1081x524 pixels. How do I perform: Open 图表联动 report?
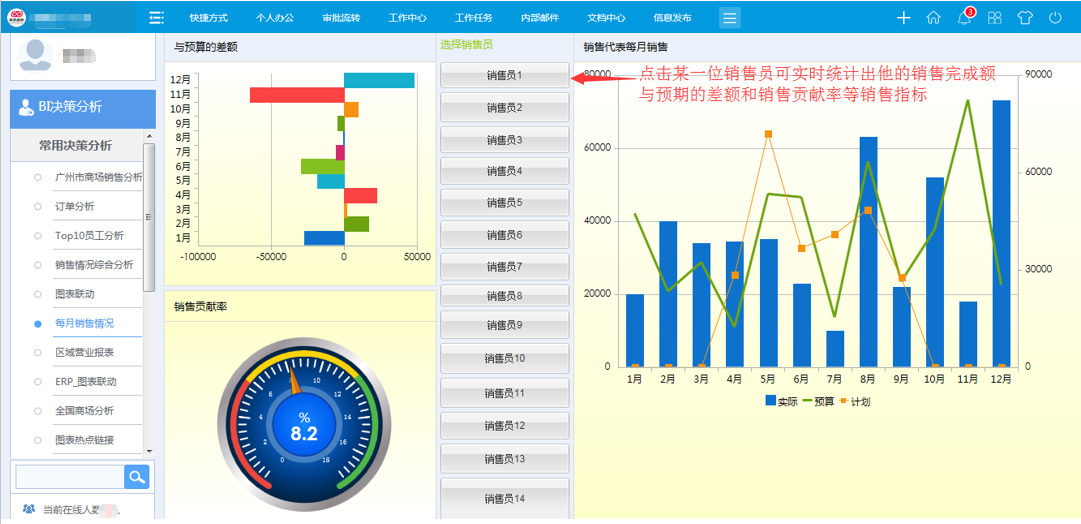click(74, 294)
